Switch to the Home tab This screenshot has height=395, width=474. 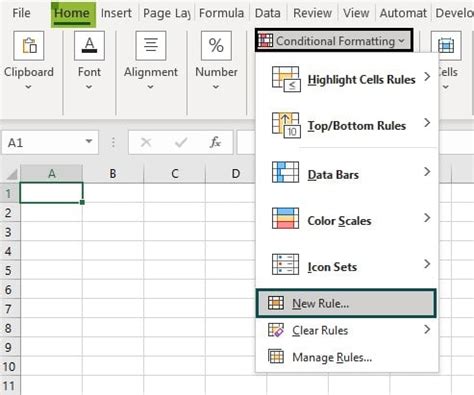(x=72, y=14)
